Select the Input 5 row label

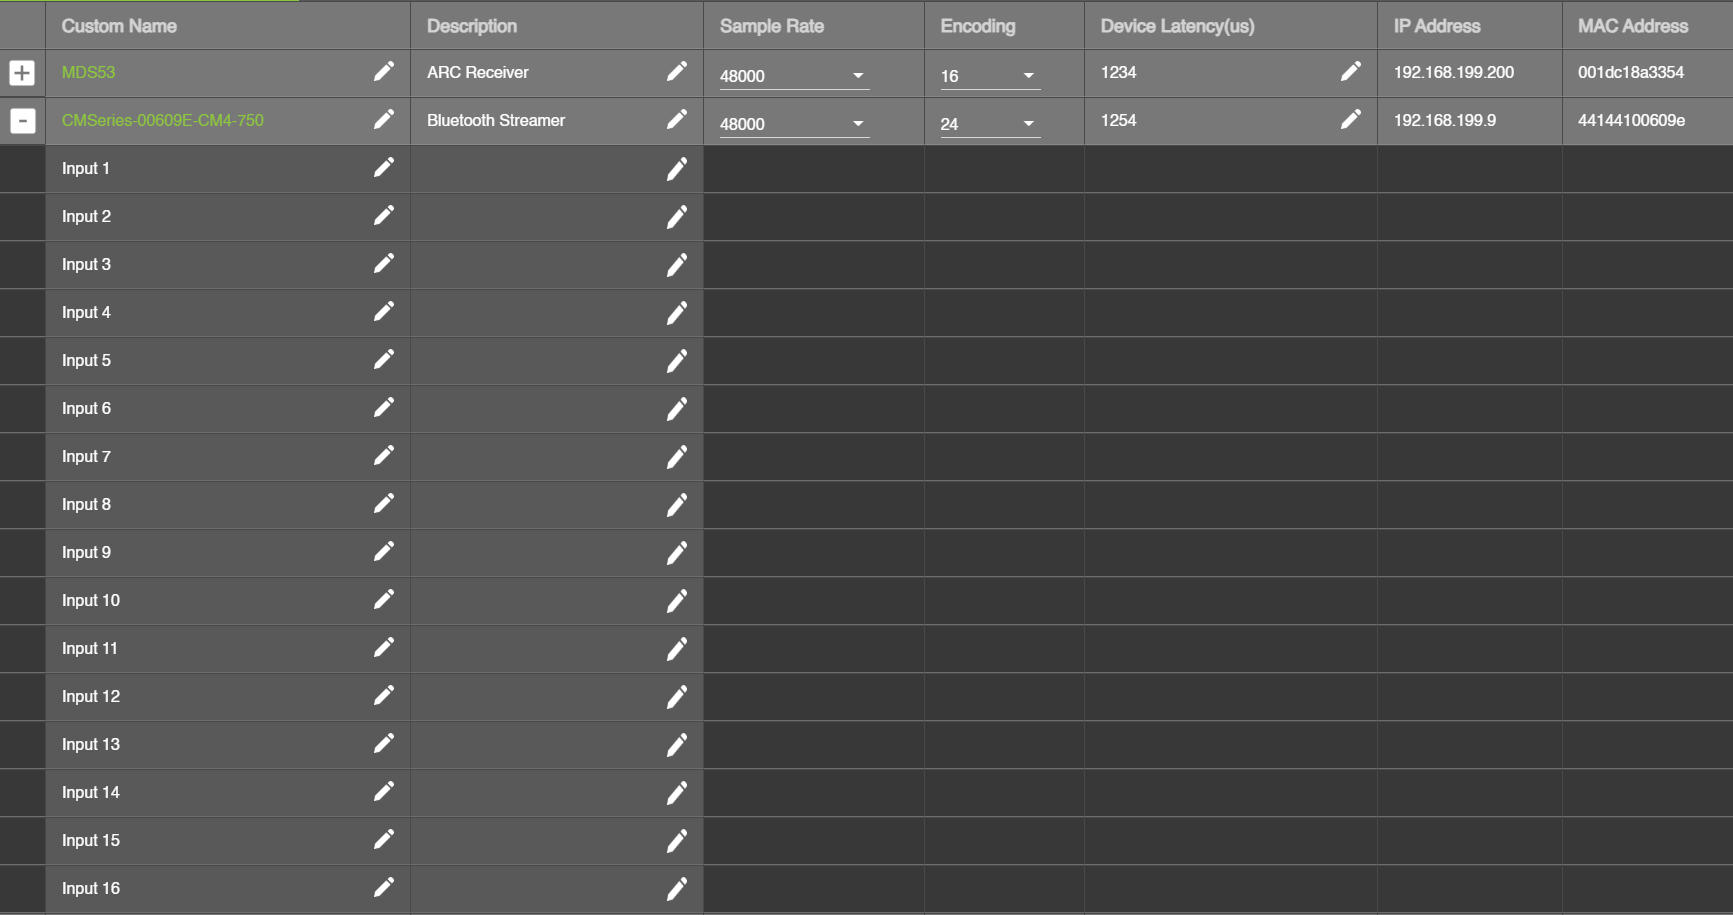coord(86,360)
